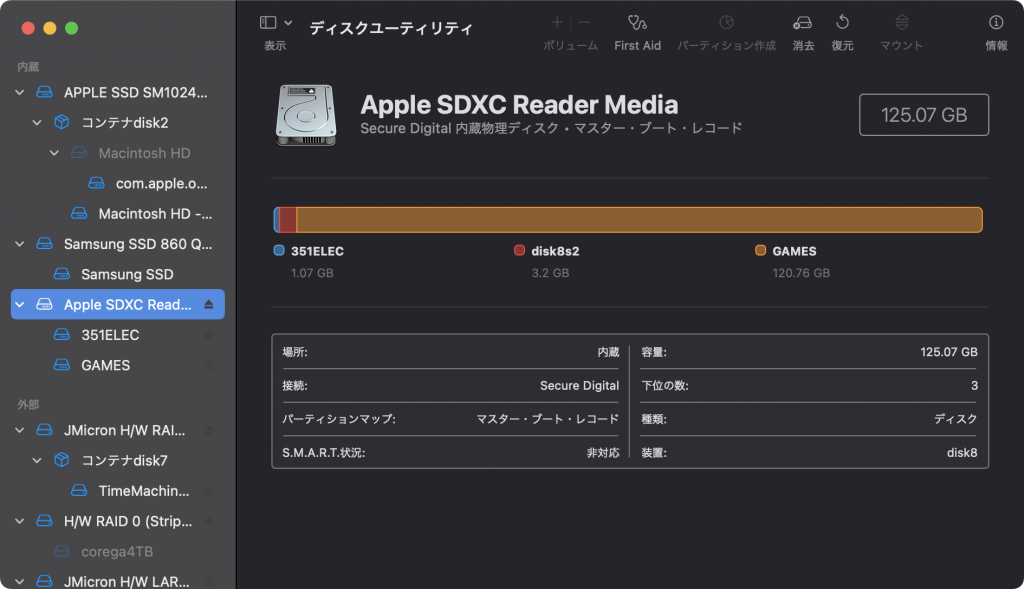Viewport: 1024px width, 589px height.
Task: Collapse the コンテナdisk7 container
Action: point(37,460)
